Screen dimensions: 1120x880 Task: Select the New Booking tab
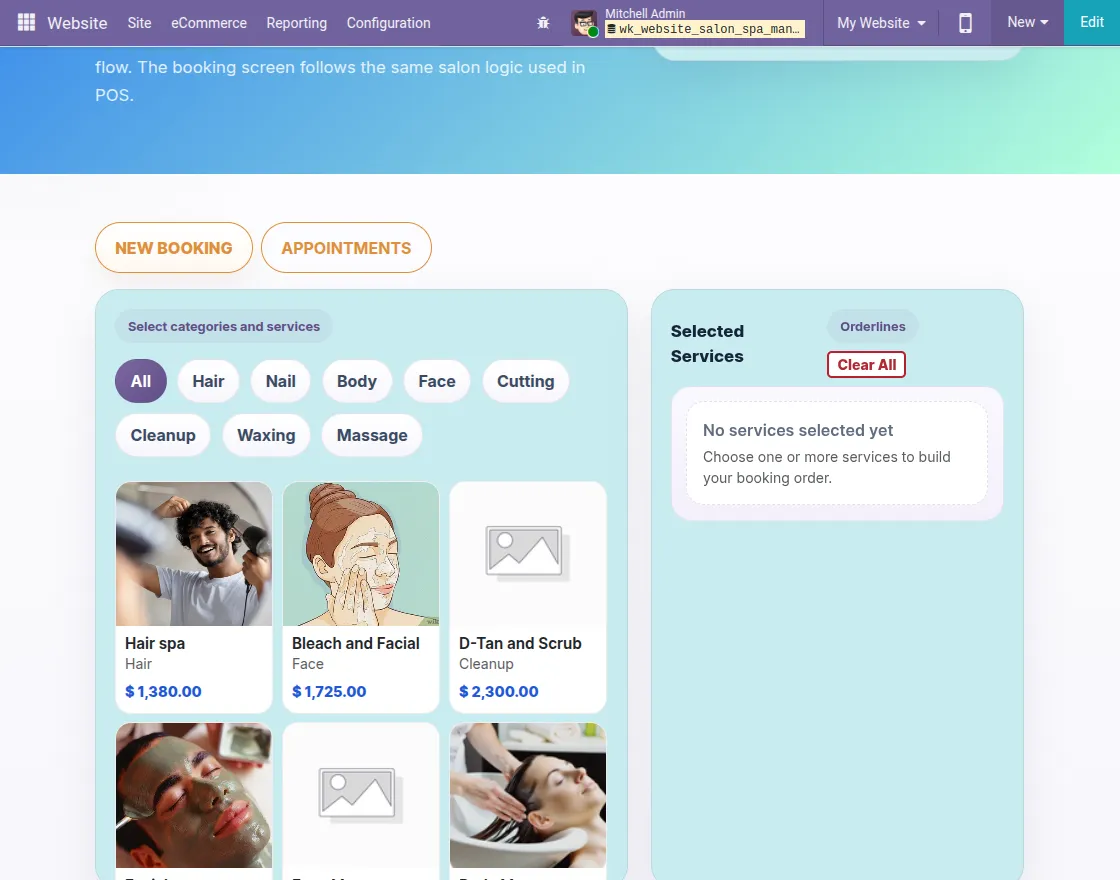[174, 248]
